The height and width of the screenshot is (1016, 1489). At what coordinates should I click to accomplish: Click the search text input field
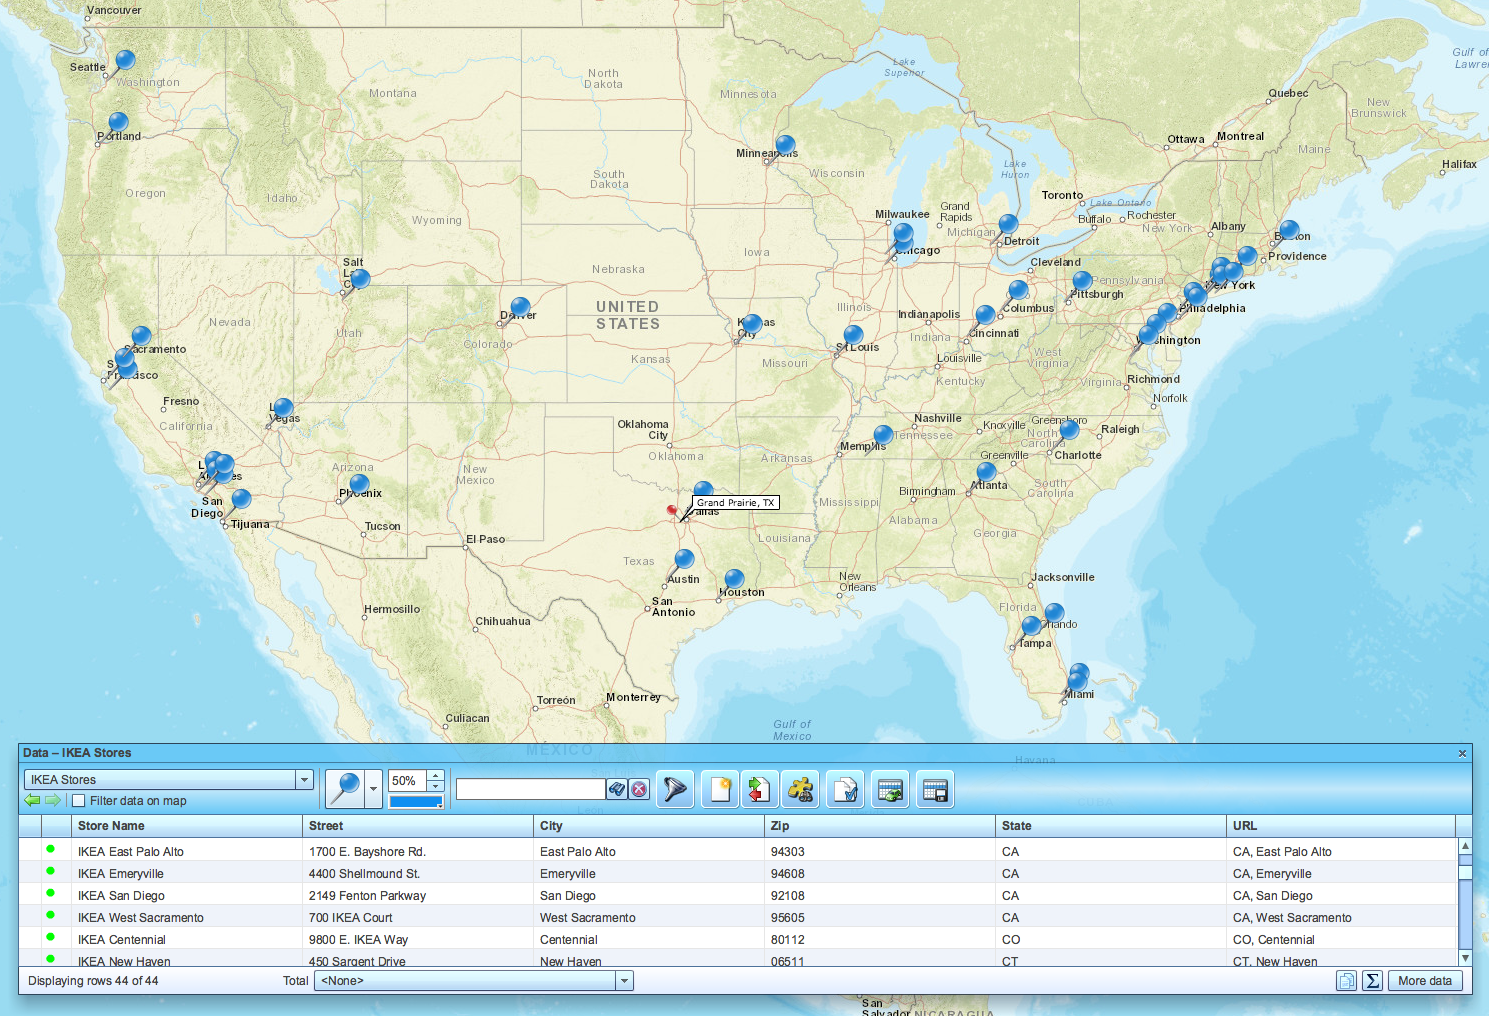point(530,790)
